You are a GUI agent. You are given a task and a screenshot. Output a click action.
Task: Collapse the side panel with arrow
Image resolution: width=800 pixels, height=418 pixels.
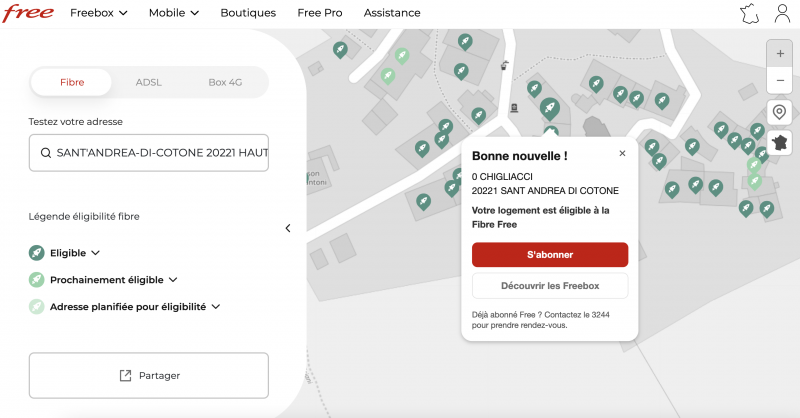click(x=288, y=228)
